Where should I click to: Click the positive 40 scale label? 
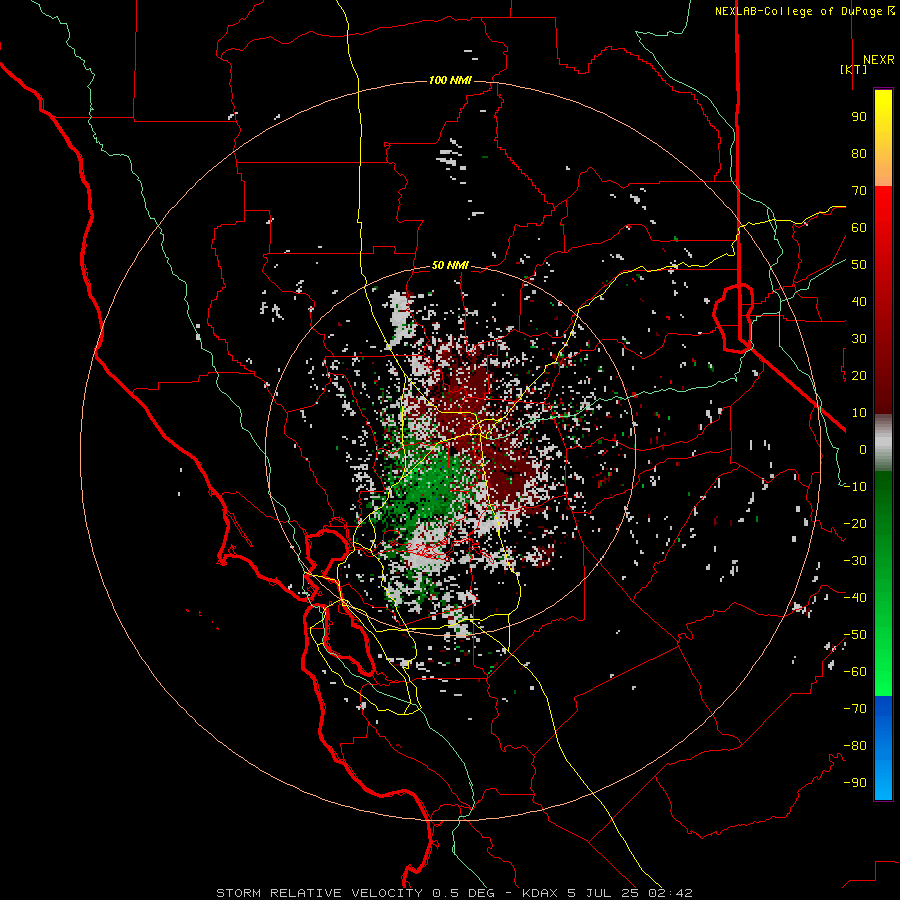[x=859, y=301]
